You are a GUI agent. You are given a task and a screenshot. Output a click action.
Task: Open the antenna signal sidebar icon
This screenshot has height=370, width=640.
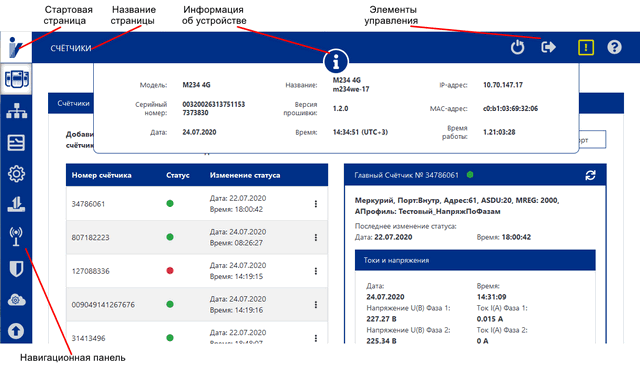click(16, 237)
